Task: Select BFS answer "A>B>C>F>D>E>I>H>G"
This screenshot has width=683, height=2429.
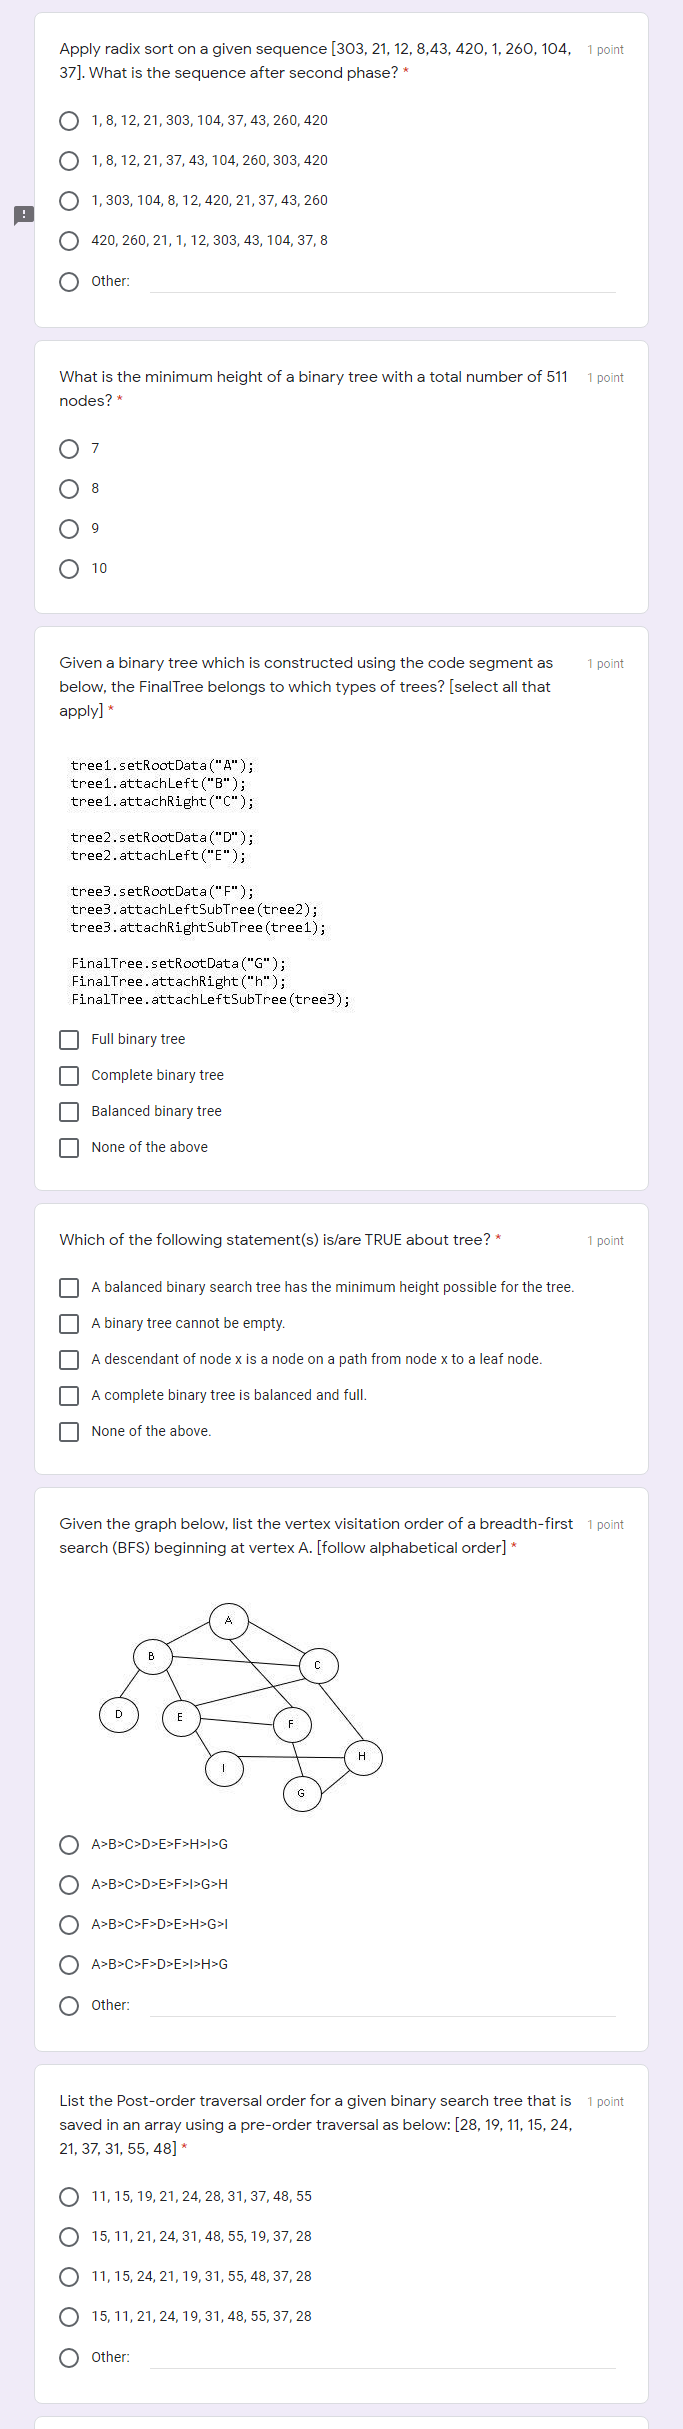Action: (69, 1964)
